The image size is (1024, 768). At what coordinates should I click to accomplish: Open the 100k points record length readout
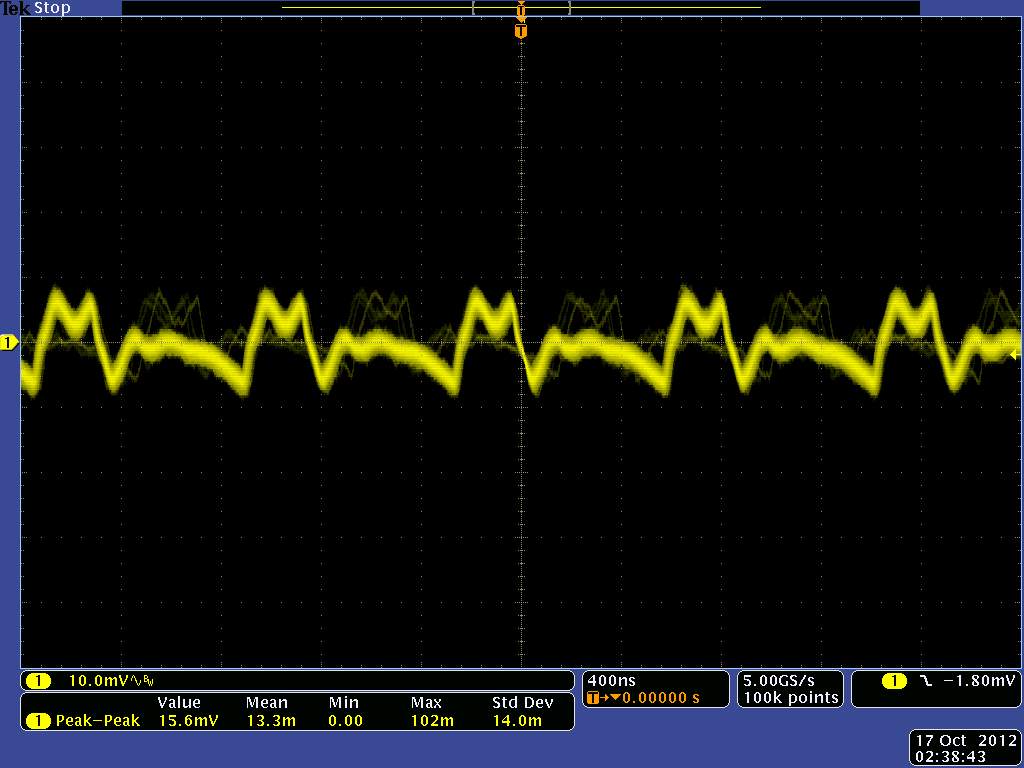coord(789,697)
